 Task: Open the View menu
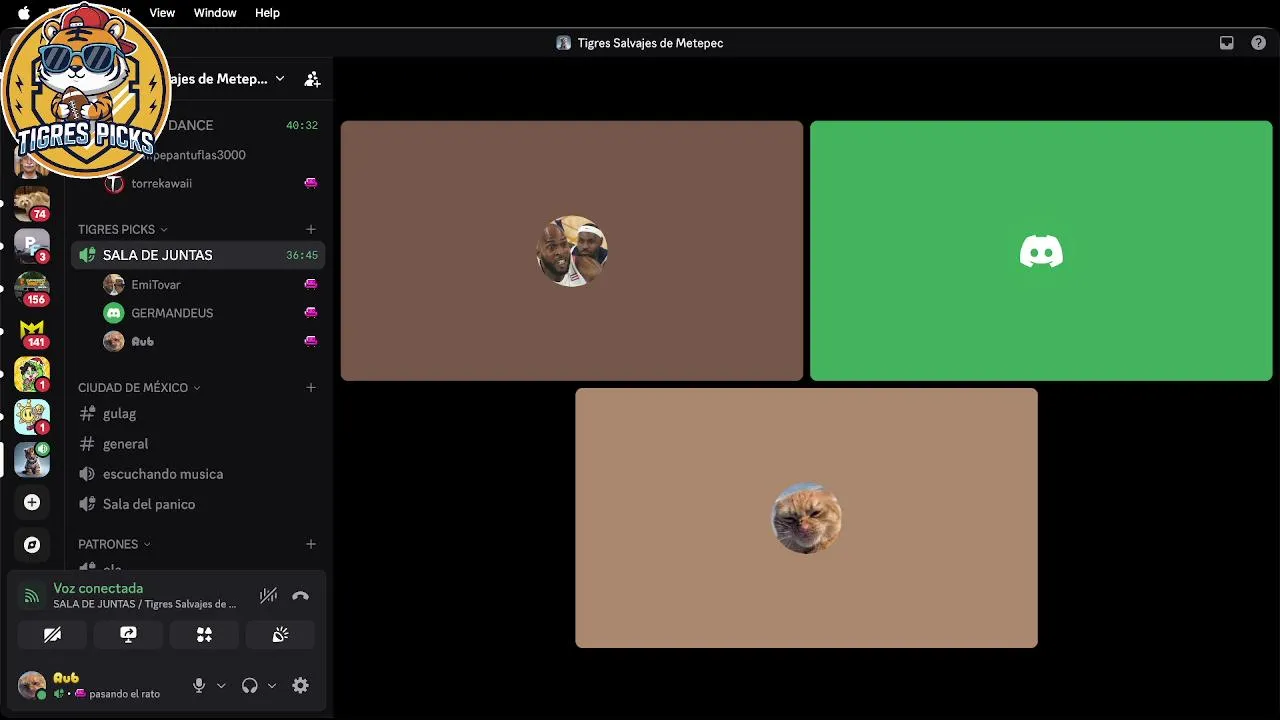pos(162,13)
